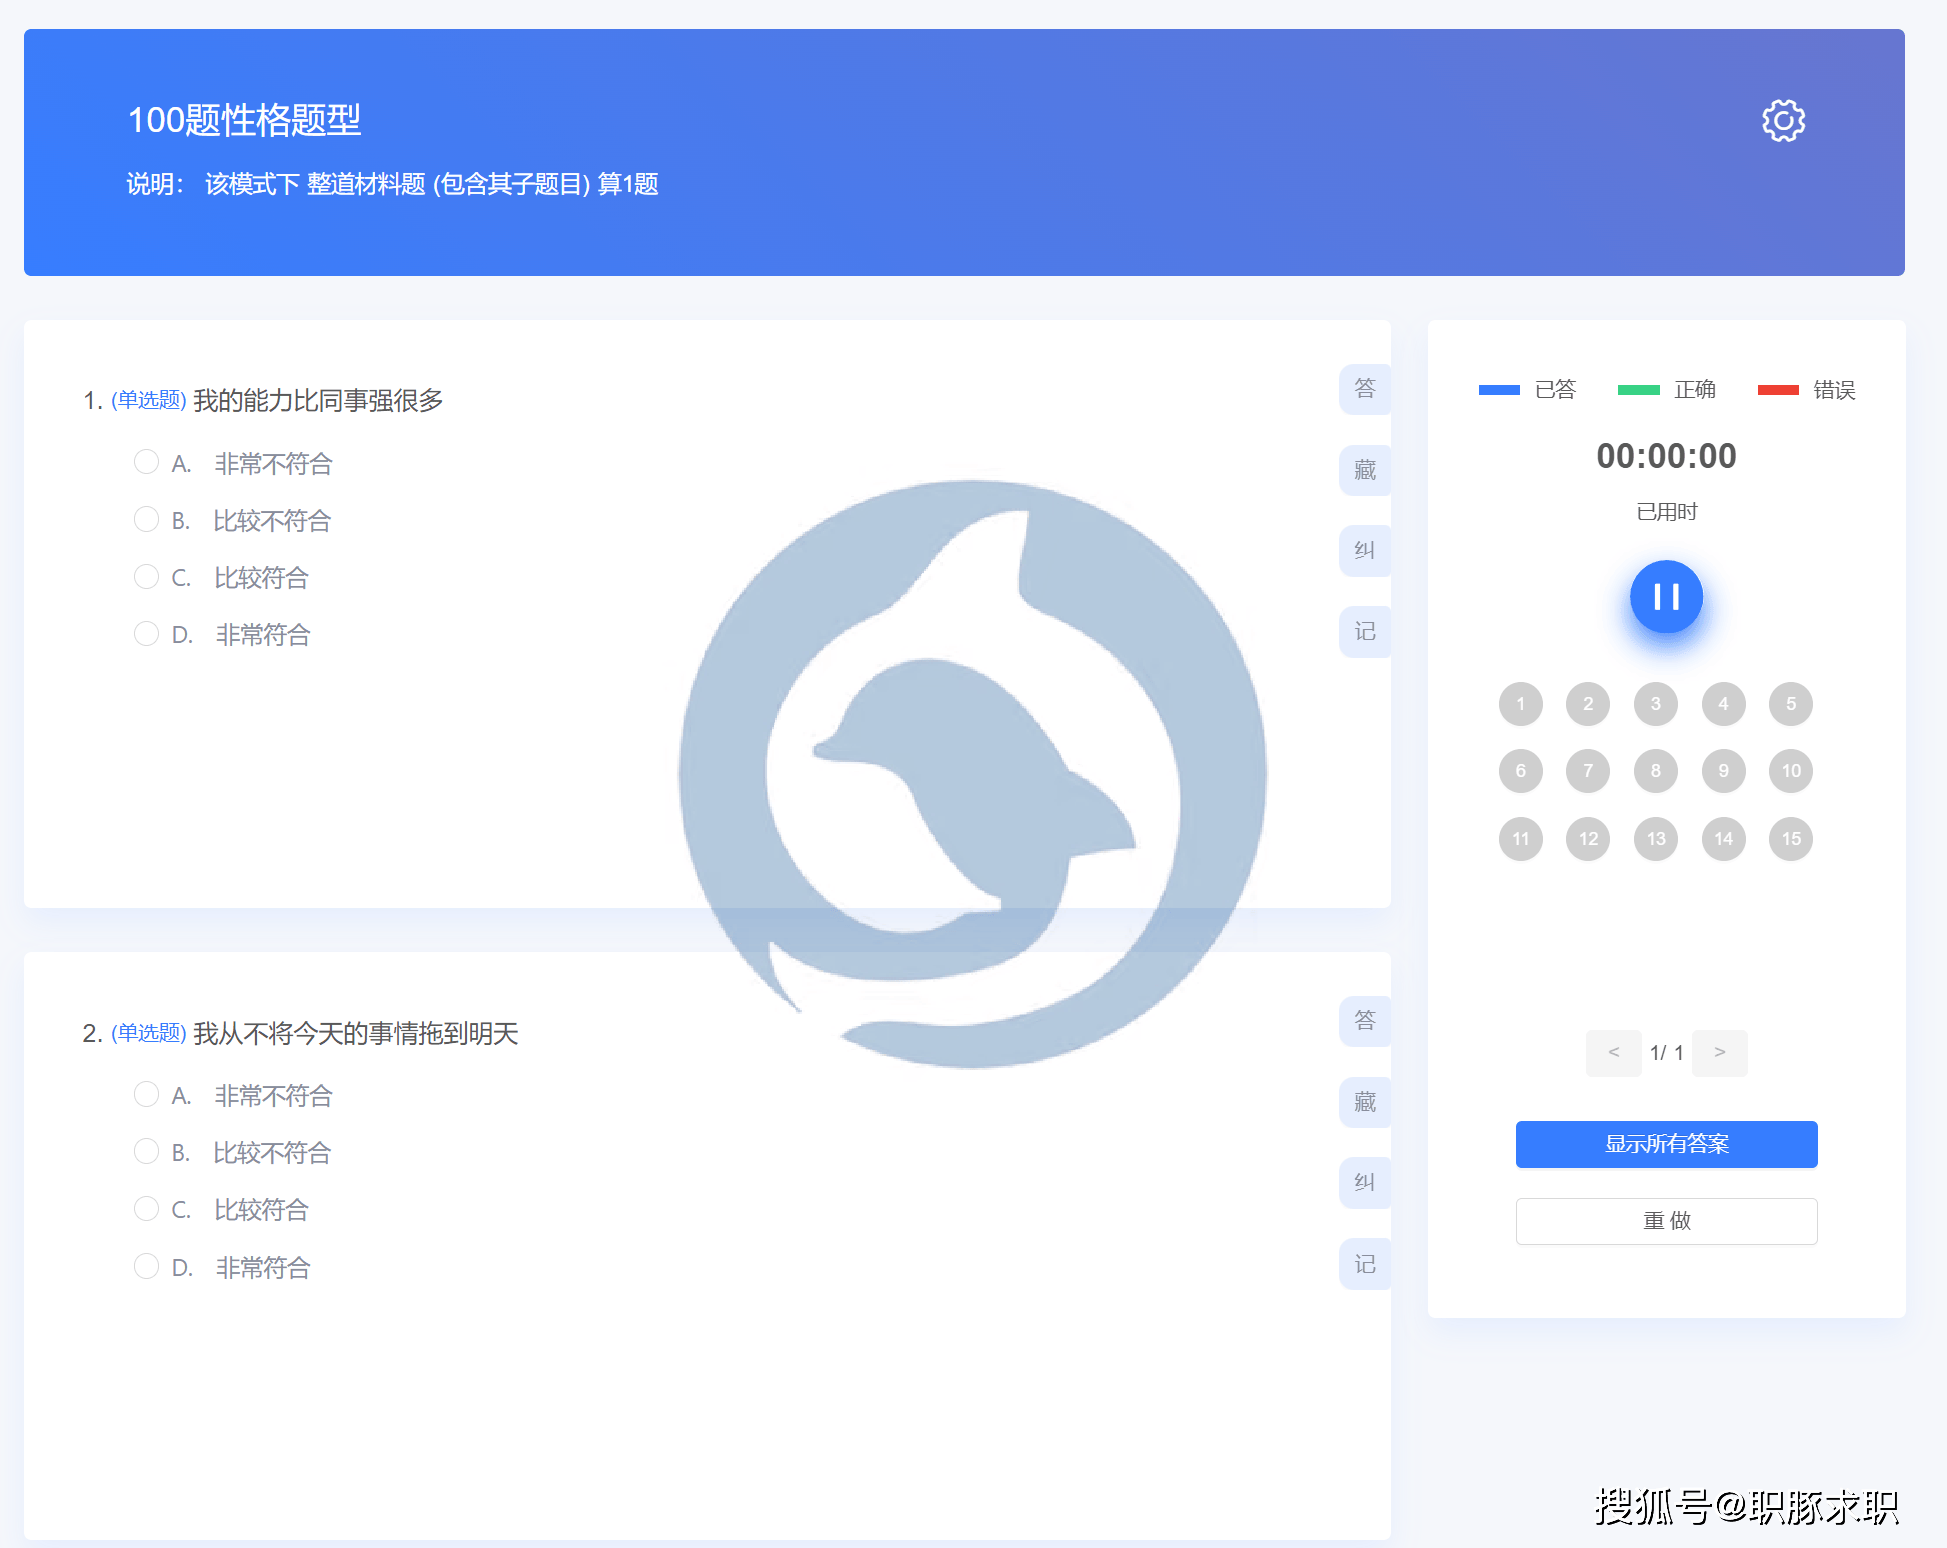Screen dimensions: 1947x1548
Task: Jump to question 5 in number grid
Action: pyautogui.click(x=1790, y=704)
